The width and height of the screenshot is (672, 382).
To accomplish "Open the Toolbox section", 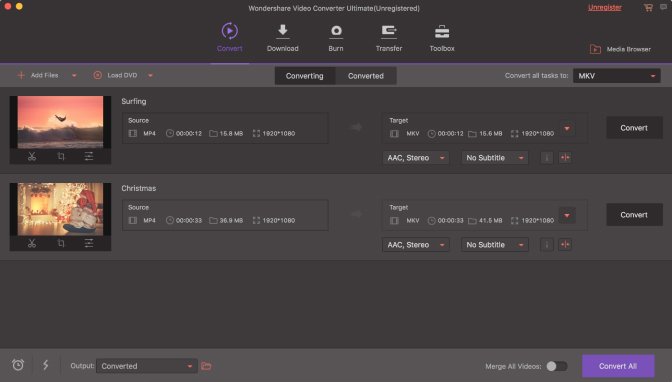I will tap(442, 38).
